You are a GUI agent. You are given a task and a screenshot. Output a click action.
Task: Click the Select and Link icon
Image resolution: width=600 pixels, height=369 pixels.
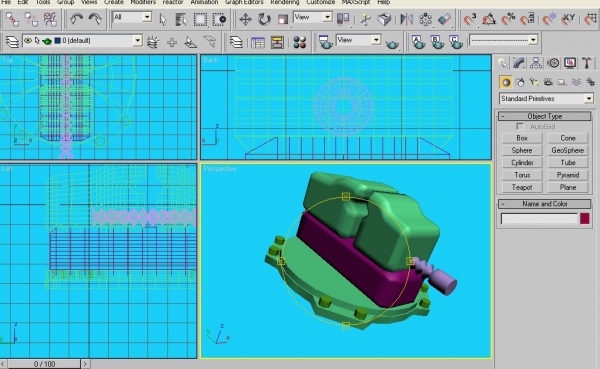click(12, 19)
